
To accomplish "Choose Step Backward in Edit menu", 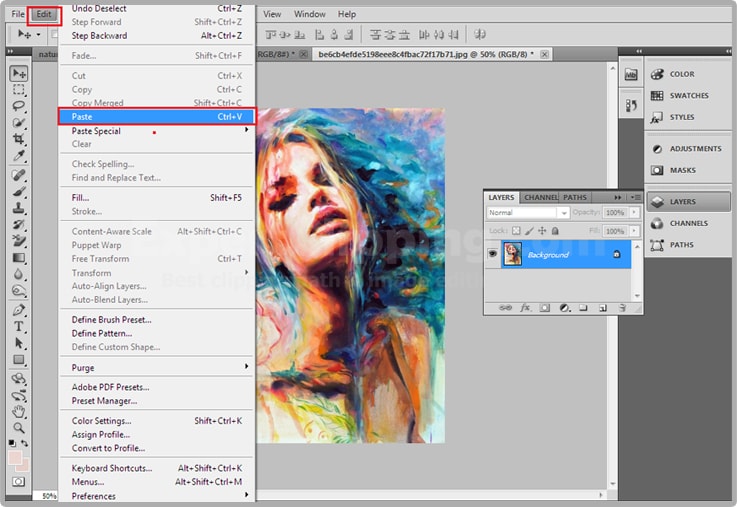I will pyautogui.click(x=157, y=36).
